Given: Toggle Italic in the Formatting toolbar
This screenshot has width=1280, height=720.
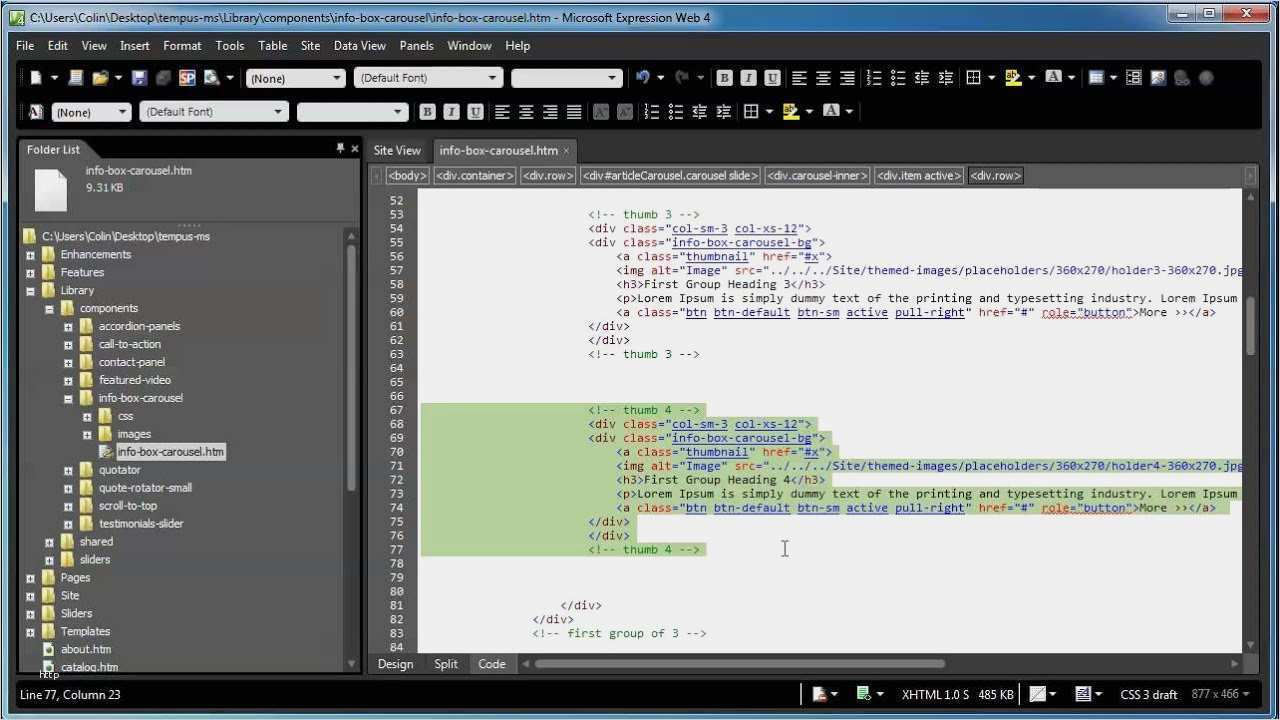Looking at the screenshot, I should click(x=451, y=112).
